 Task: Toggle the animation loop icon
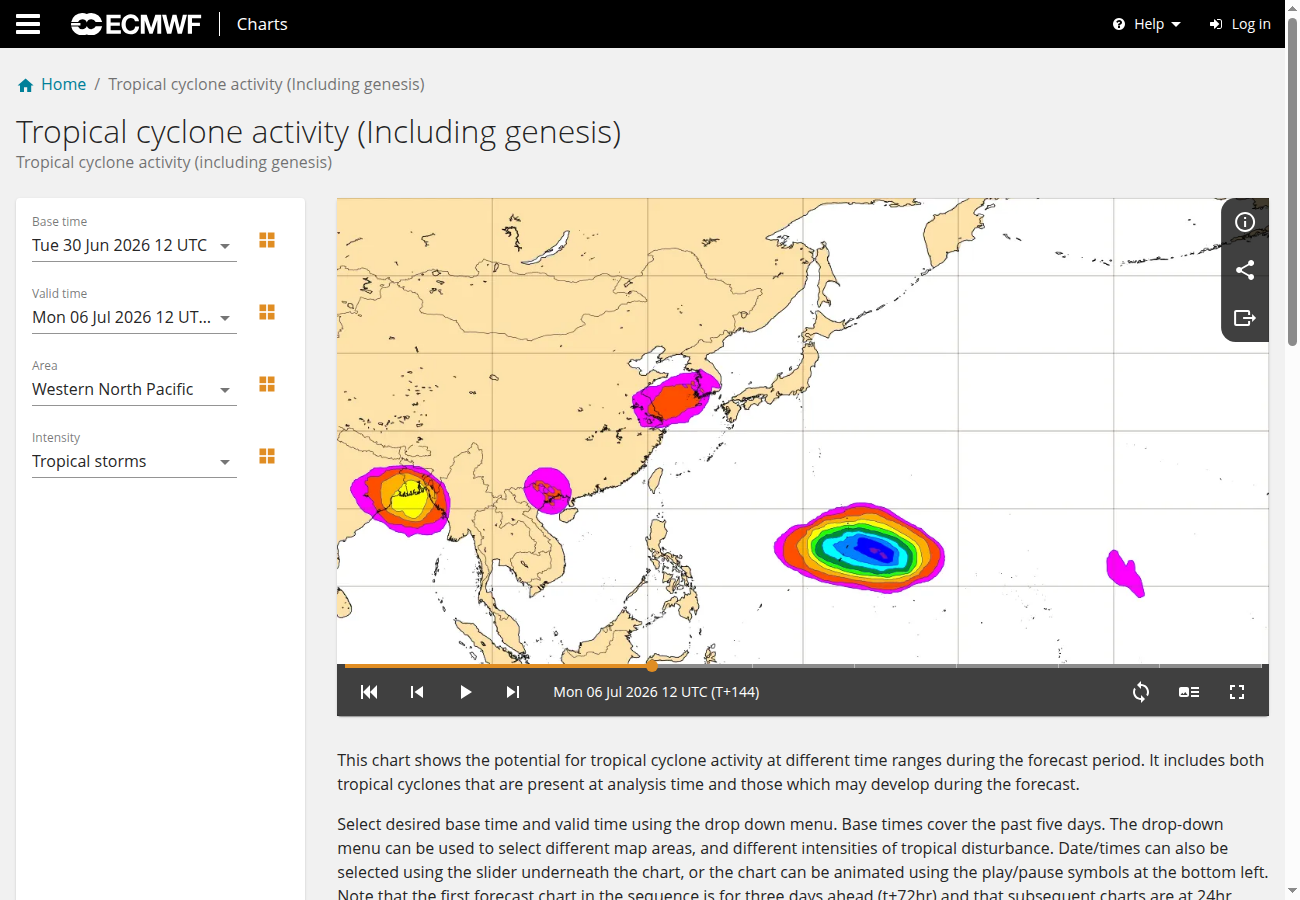1141,692
